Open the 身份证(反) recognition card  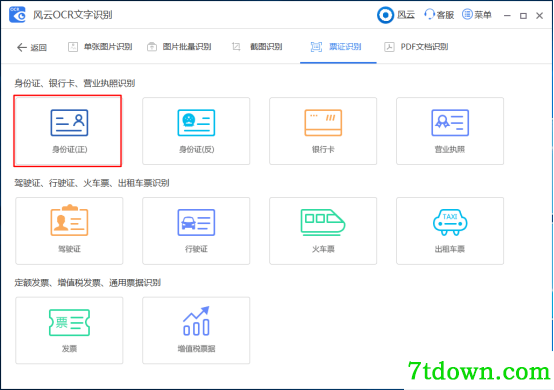tap(196, 131)
